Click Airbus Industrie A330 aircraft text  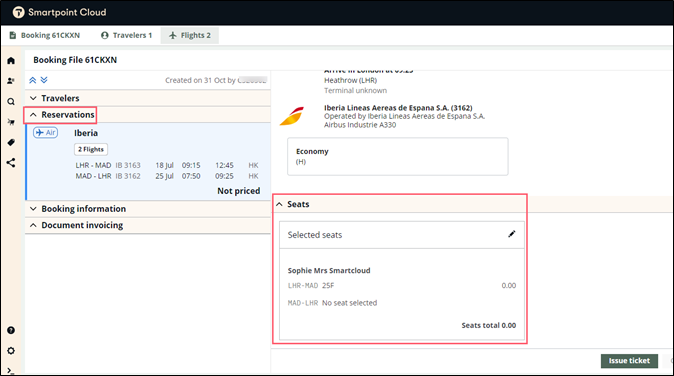(x=360, y=125)
